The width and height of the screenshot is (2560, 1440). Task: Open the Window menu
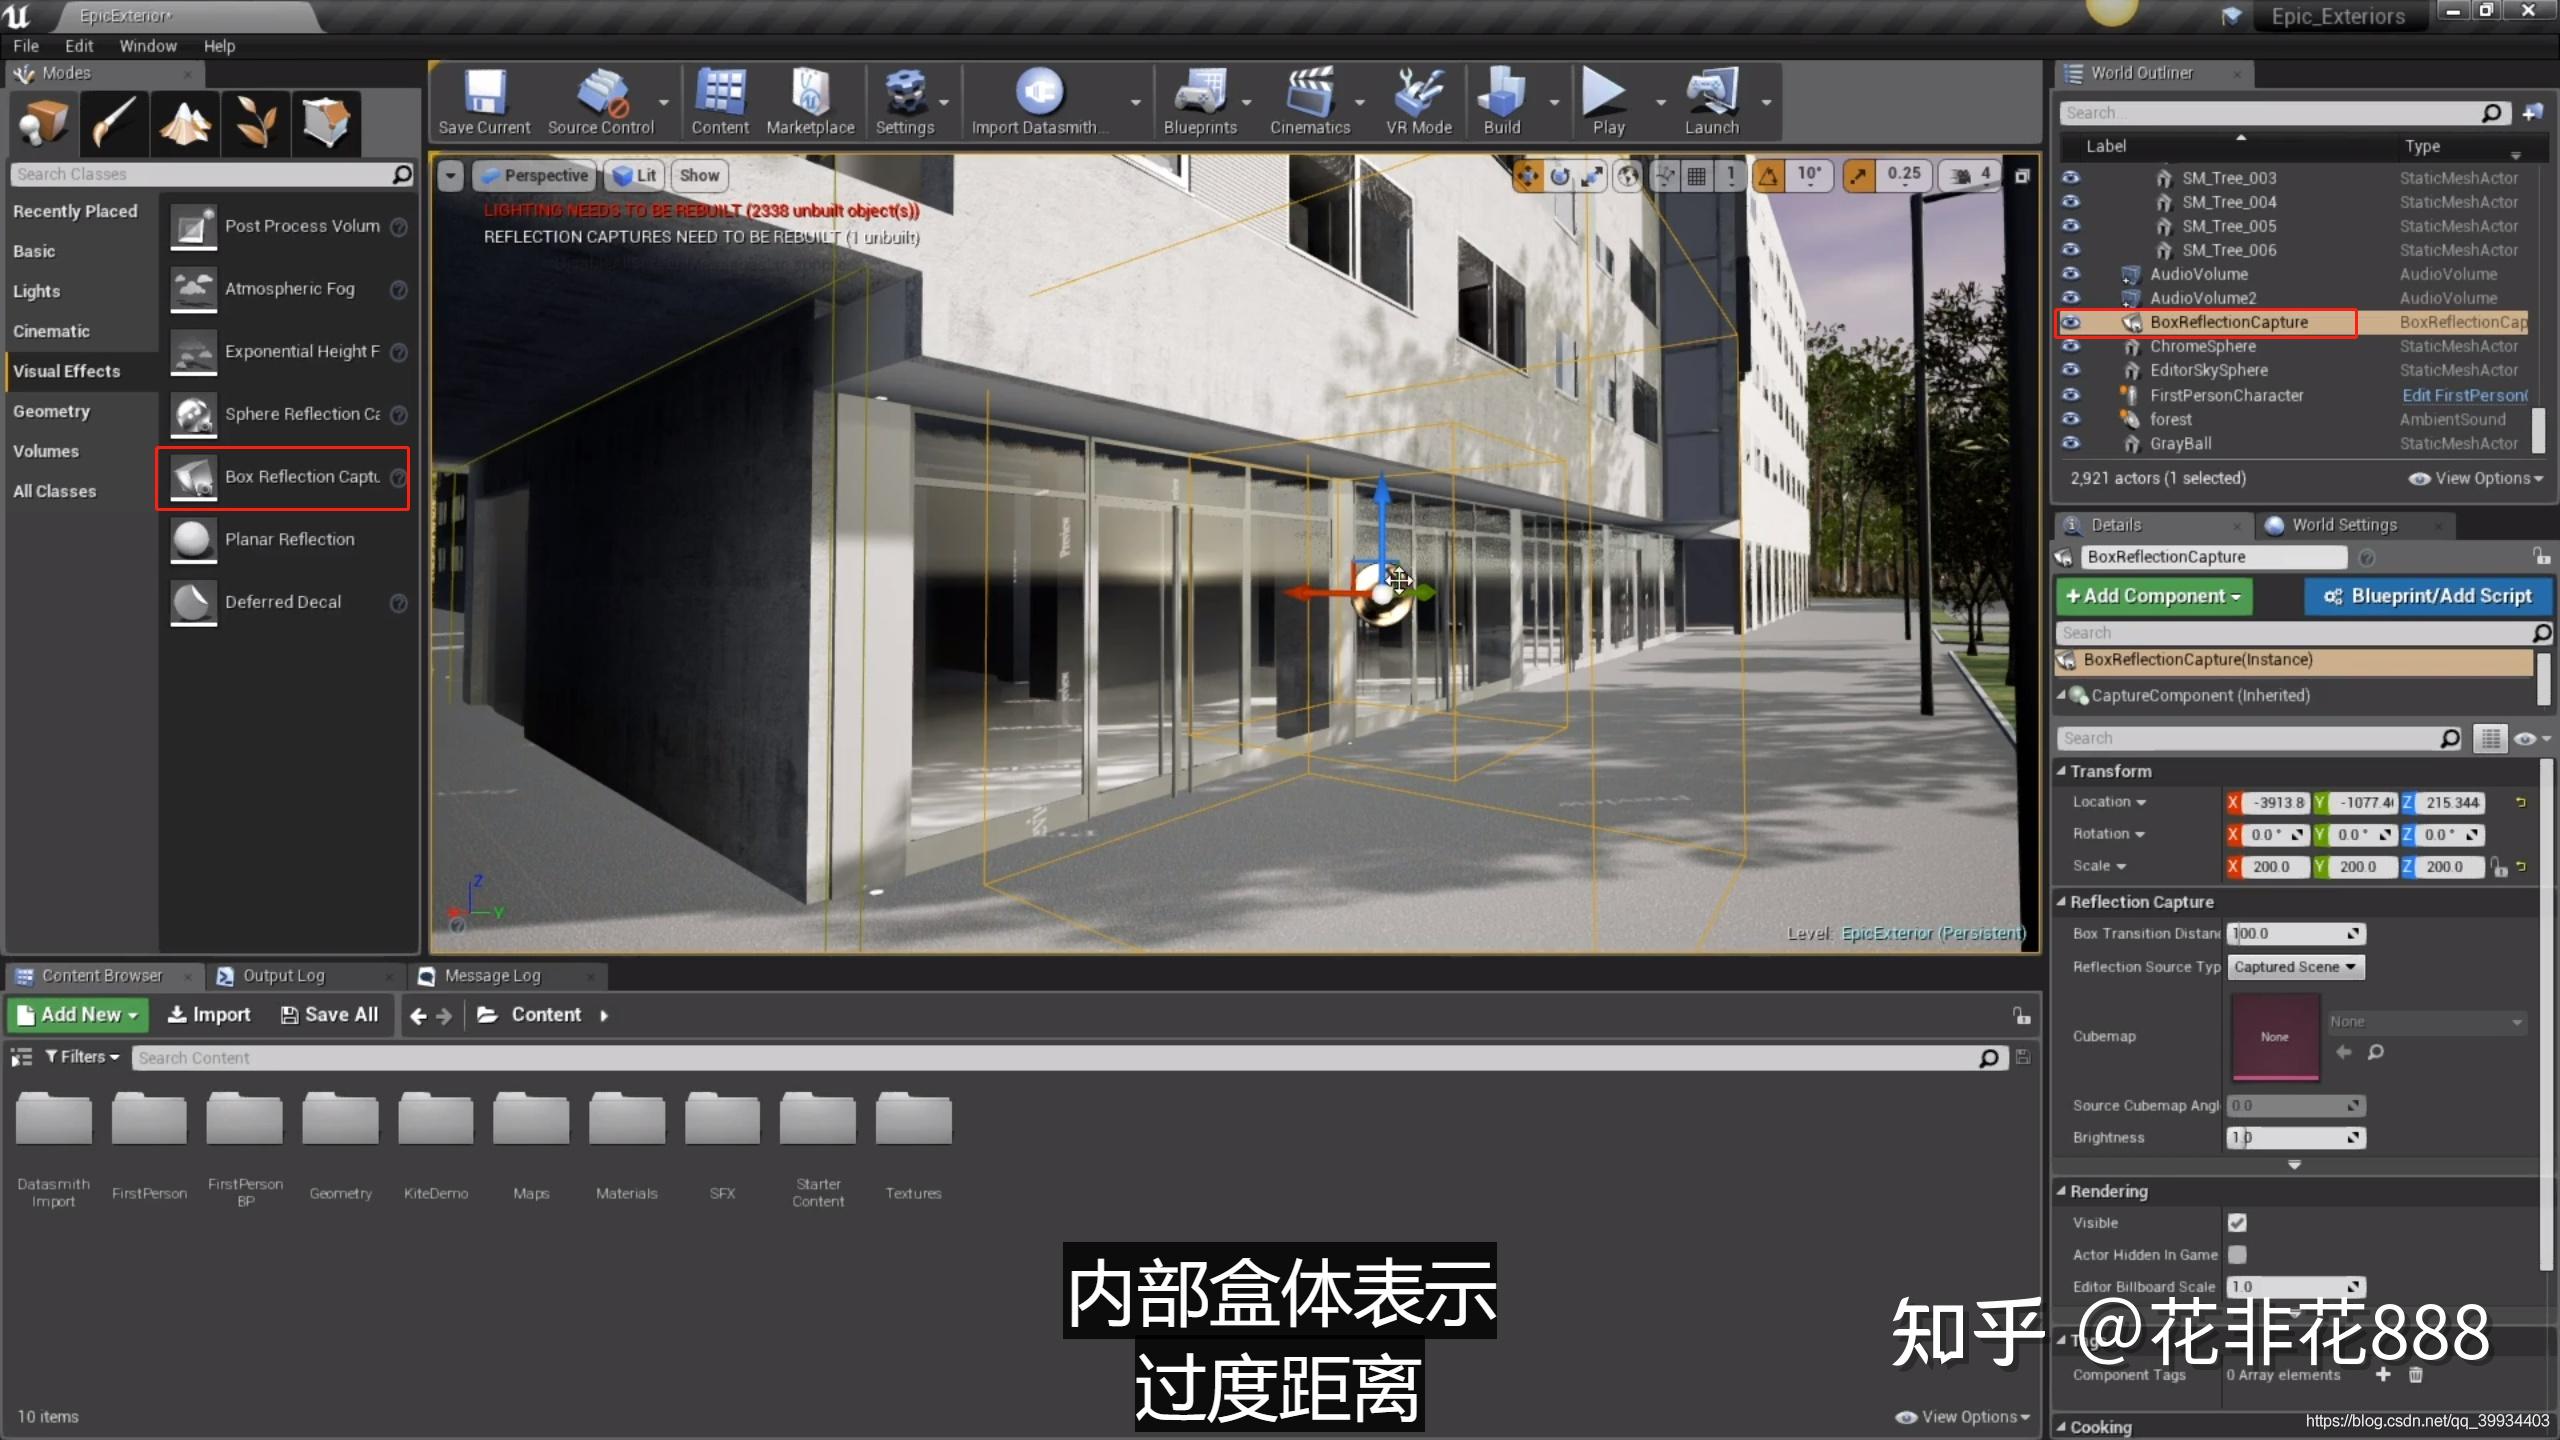point(148,46)
